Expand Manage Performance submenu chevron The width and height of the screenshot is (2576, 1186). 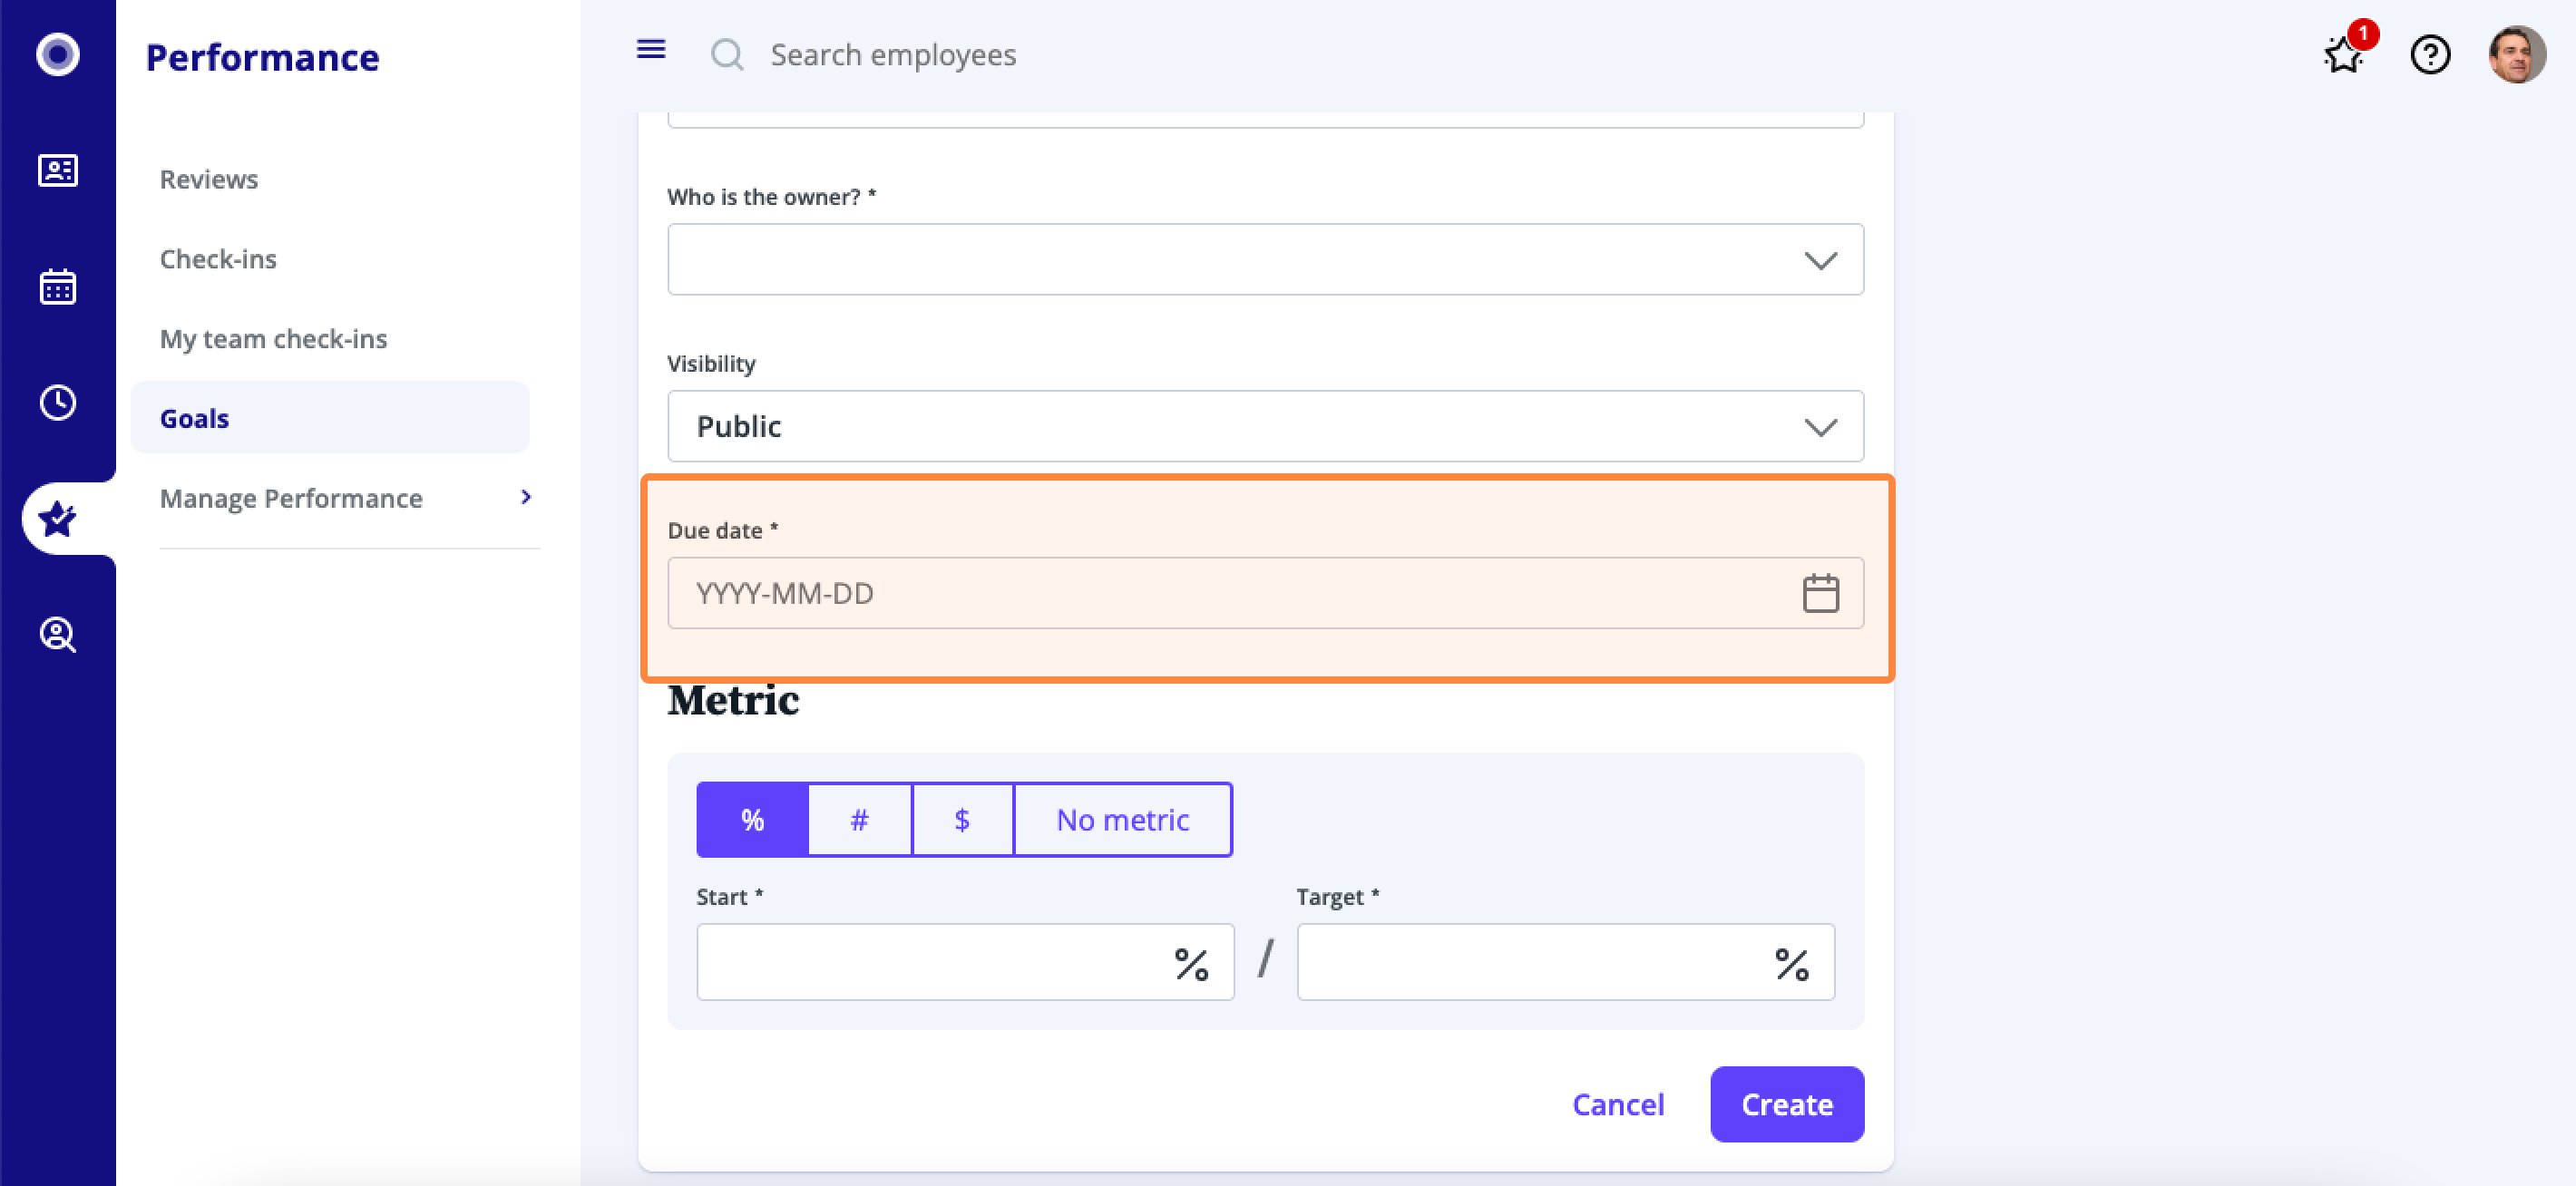(x=526, y=497)
